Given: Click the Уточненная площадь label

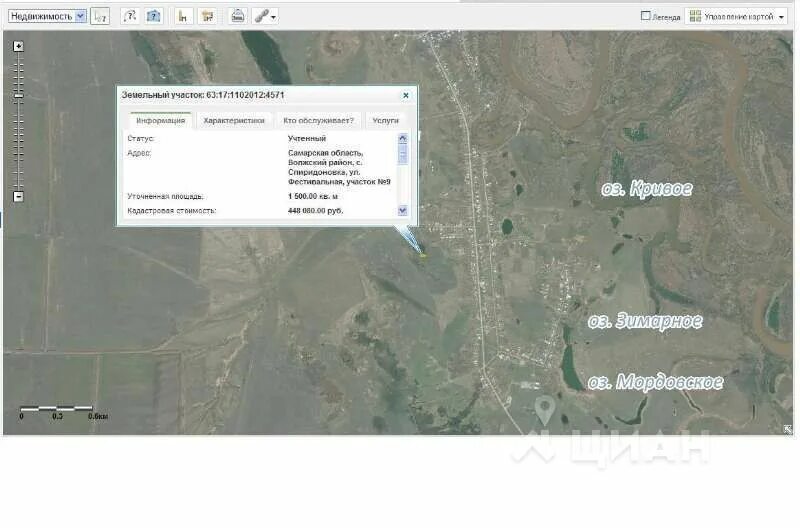Looking at the screenshot, I should pos(165,196).
